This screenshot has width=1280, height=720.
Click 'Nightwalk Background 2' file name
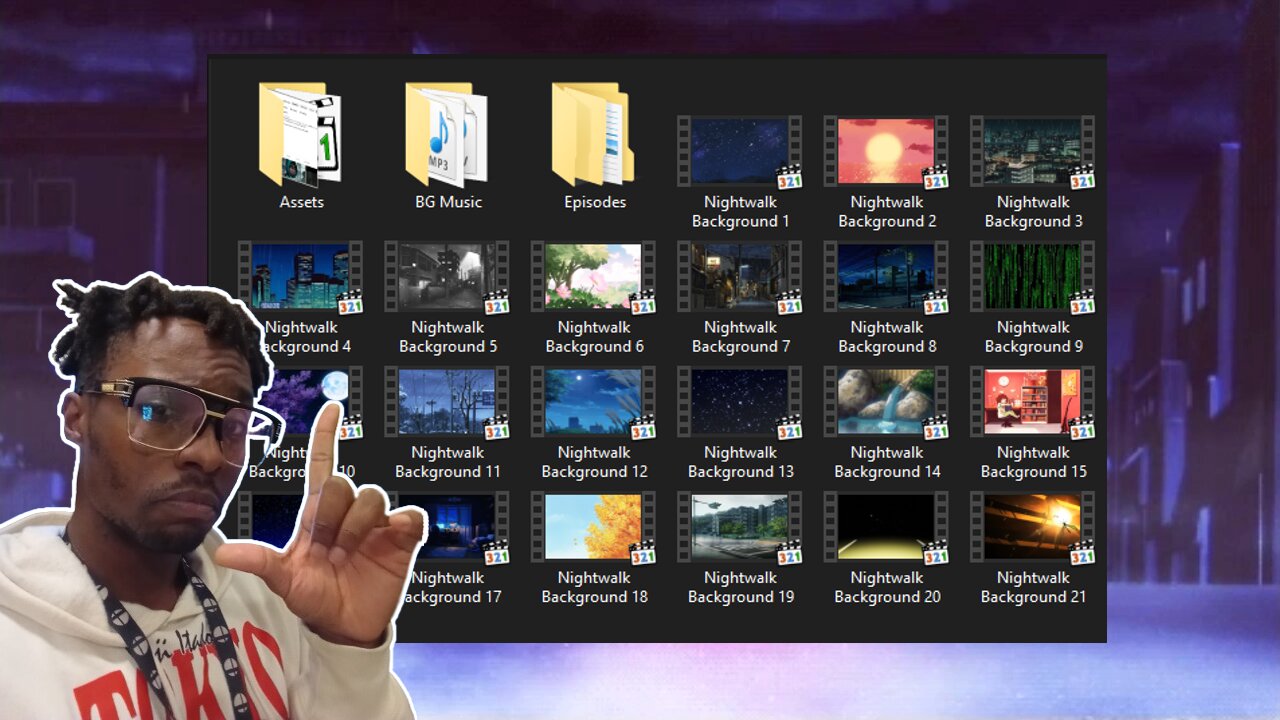(887, 212)
